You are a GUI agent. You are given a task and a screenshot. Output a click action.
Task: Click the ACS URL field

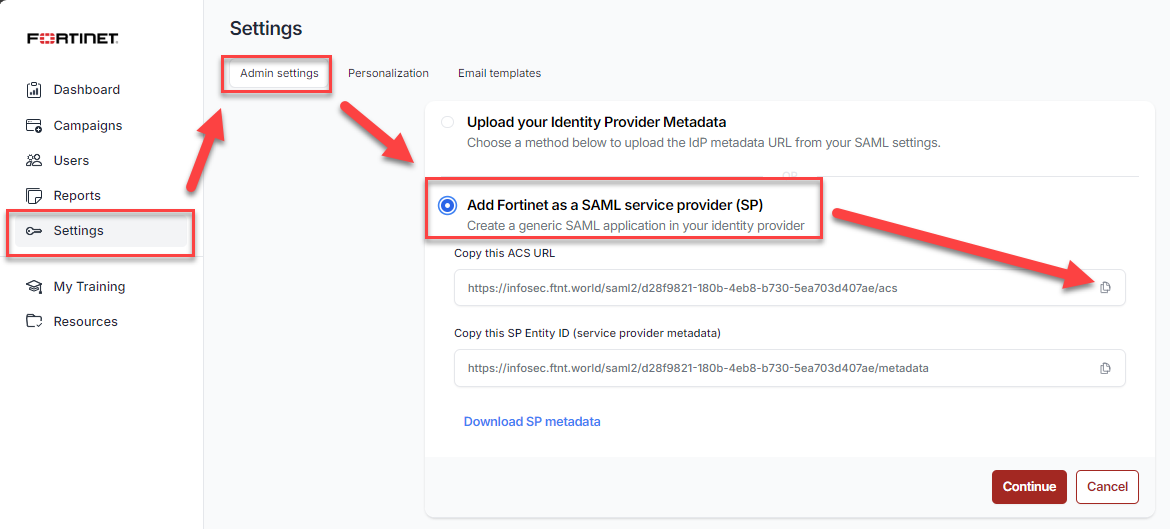pyautogui.click(x=789, y=288)
